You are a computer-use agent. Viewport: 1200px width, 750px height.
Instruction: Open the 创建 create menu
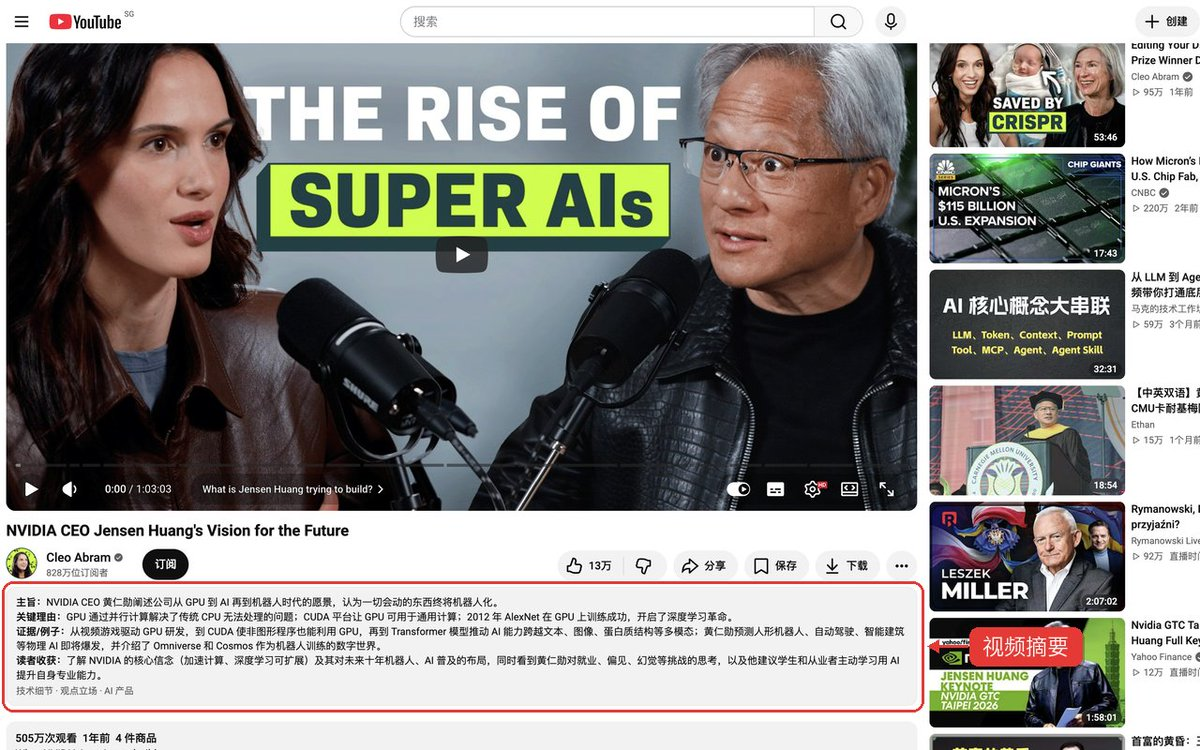[x=1167, y=21]
